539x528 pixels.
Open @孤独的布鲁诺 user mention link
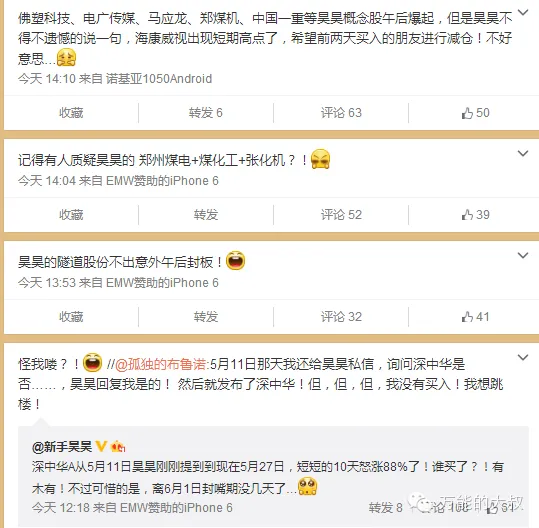point(161,364)
